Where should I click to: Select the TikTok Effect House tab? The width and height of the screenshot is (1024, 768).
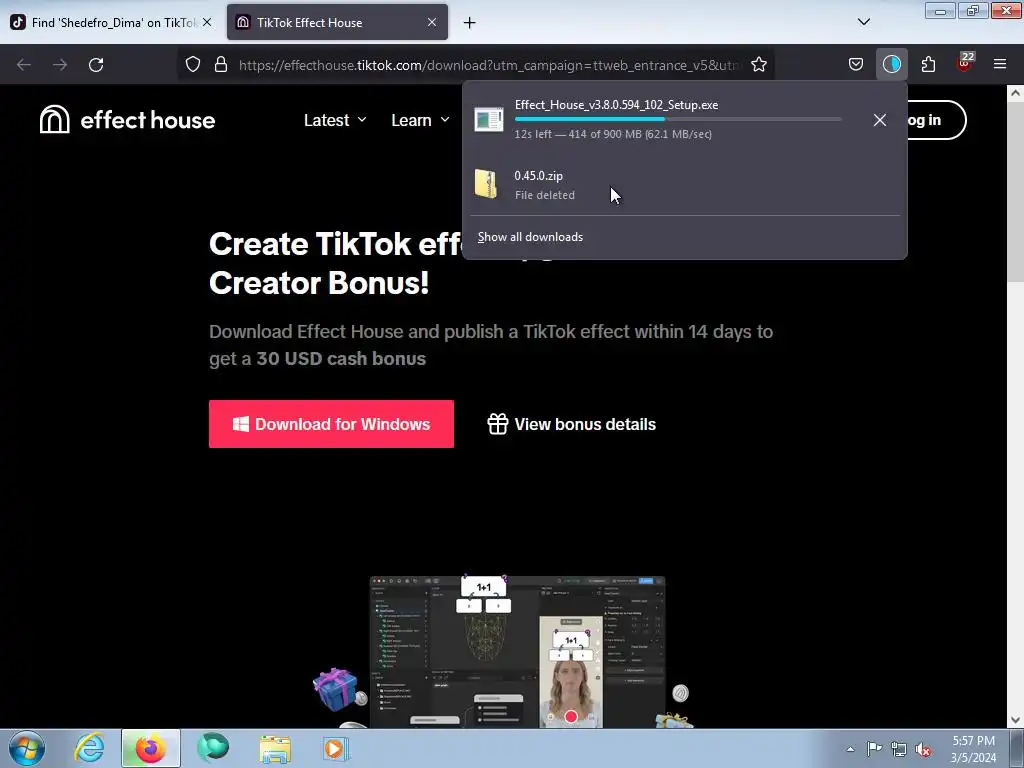click(337, 22)
